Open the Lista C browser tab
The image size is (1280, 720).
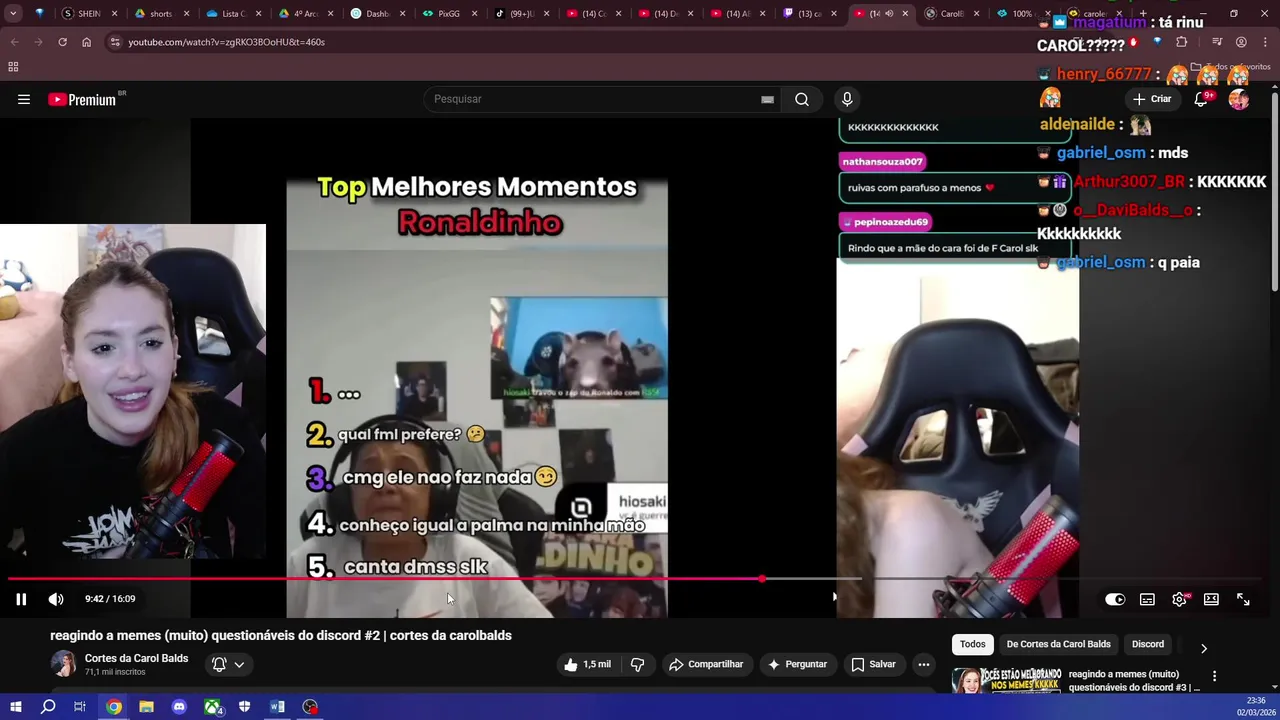click(233, 14)
